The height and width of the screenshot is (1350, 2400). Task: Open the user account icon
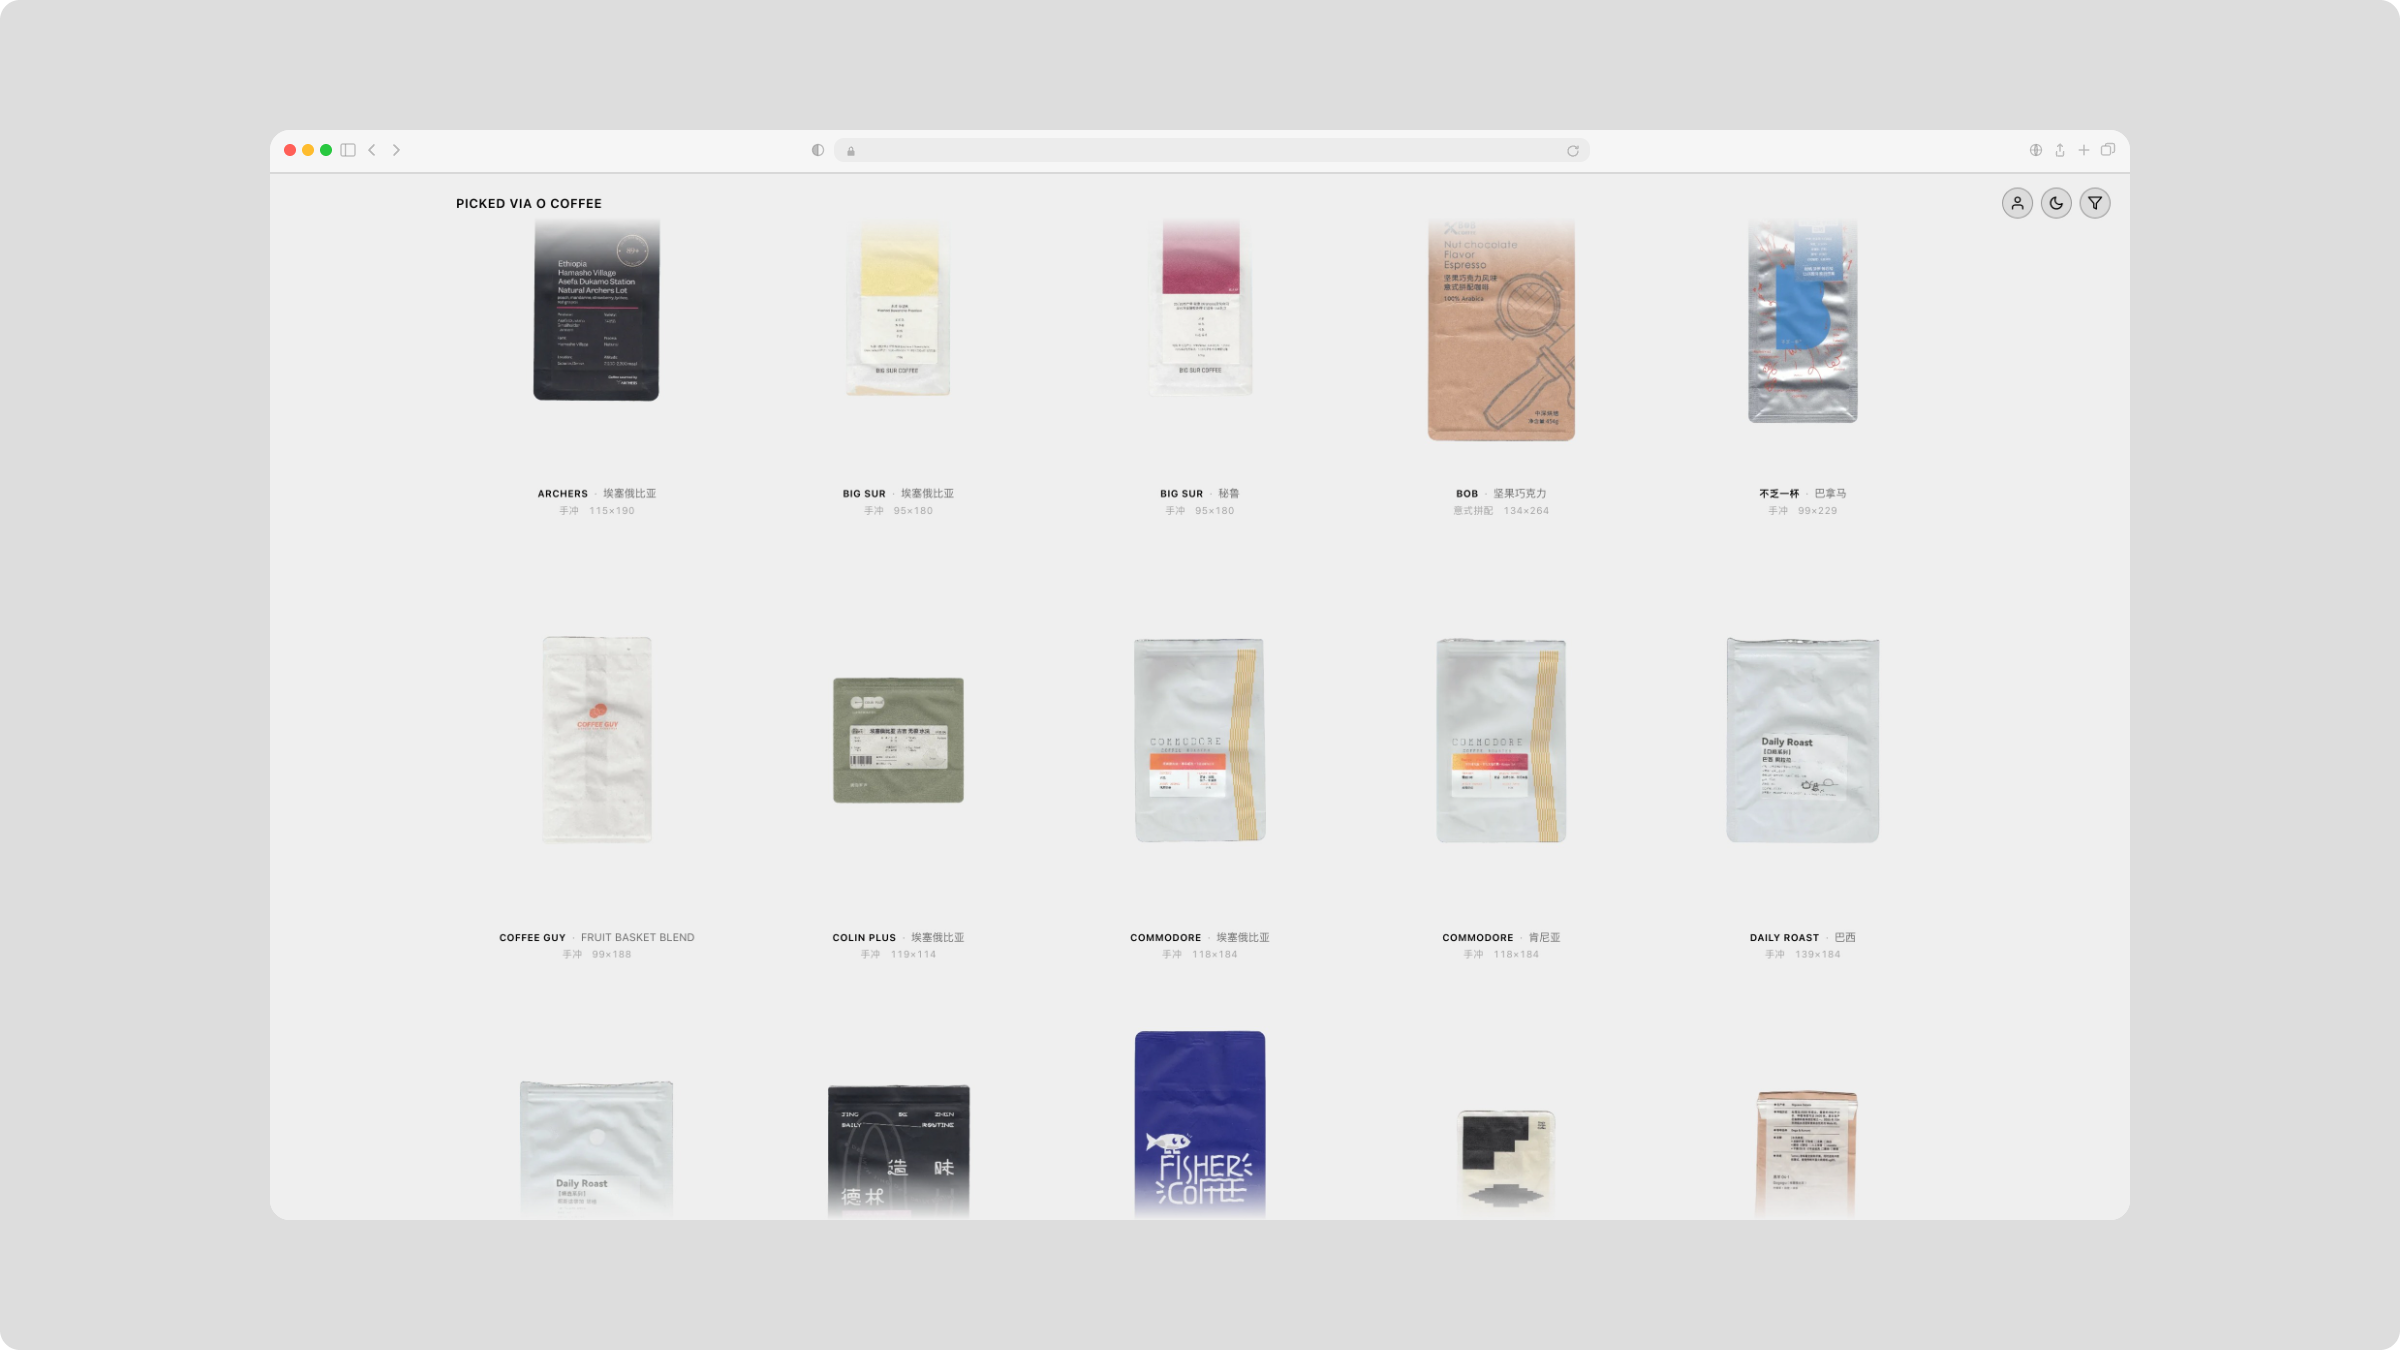2017,203
